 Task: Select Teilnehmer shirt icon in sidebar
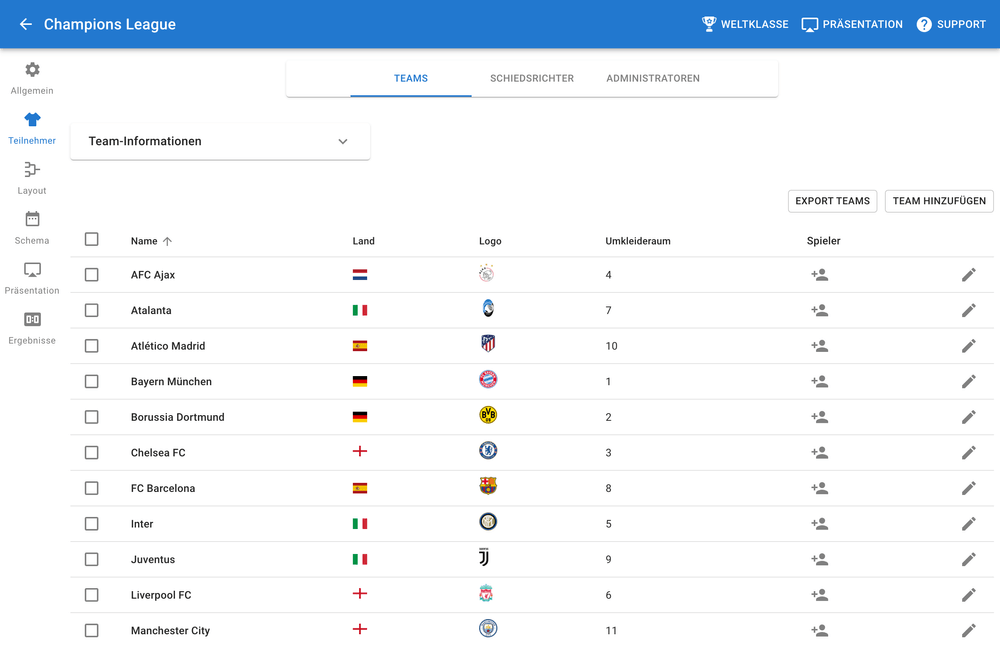click(32, 119)
